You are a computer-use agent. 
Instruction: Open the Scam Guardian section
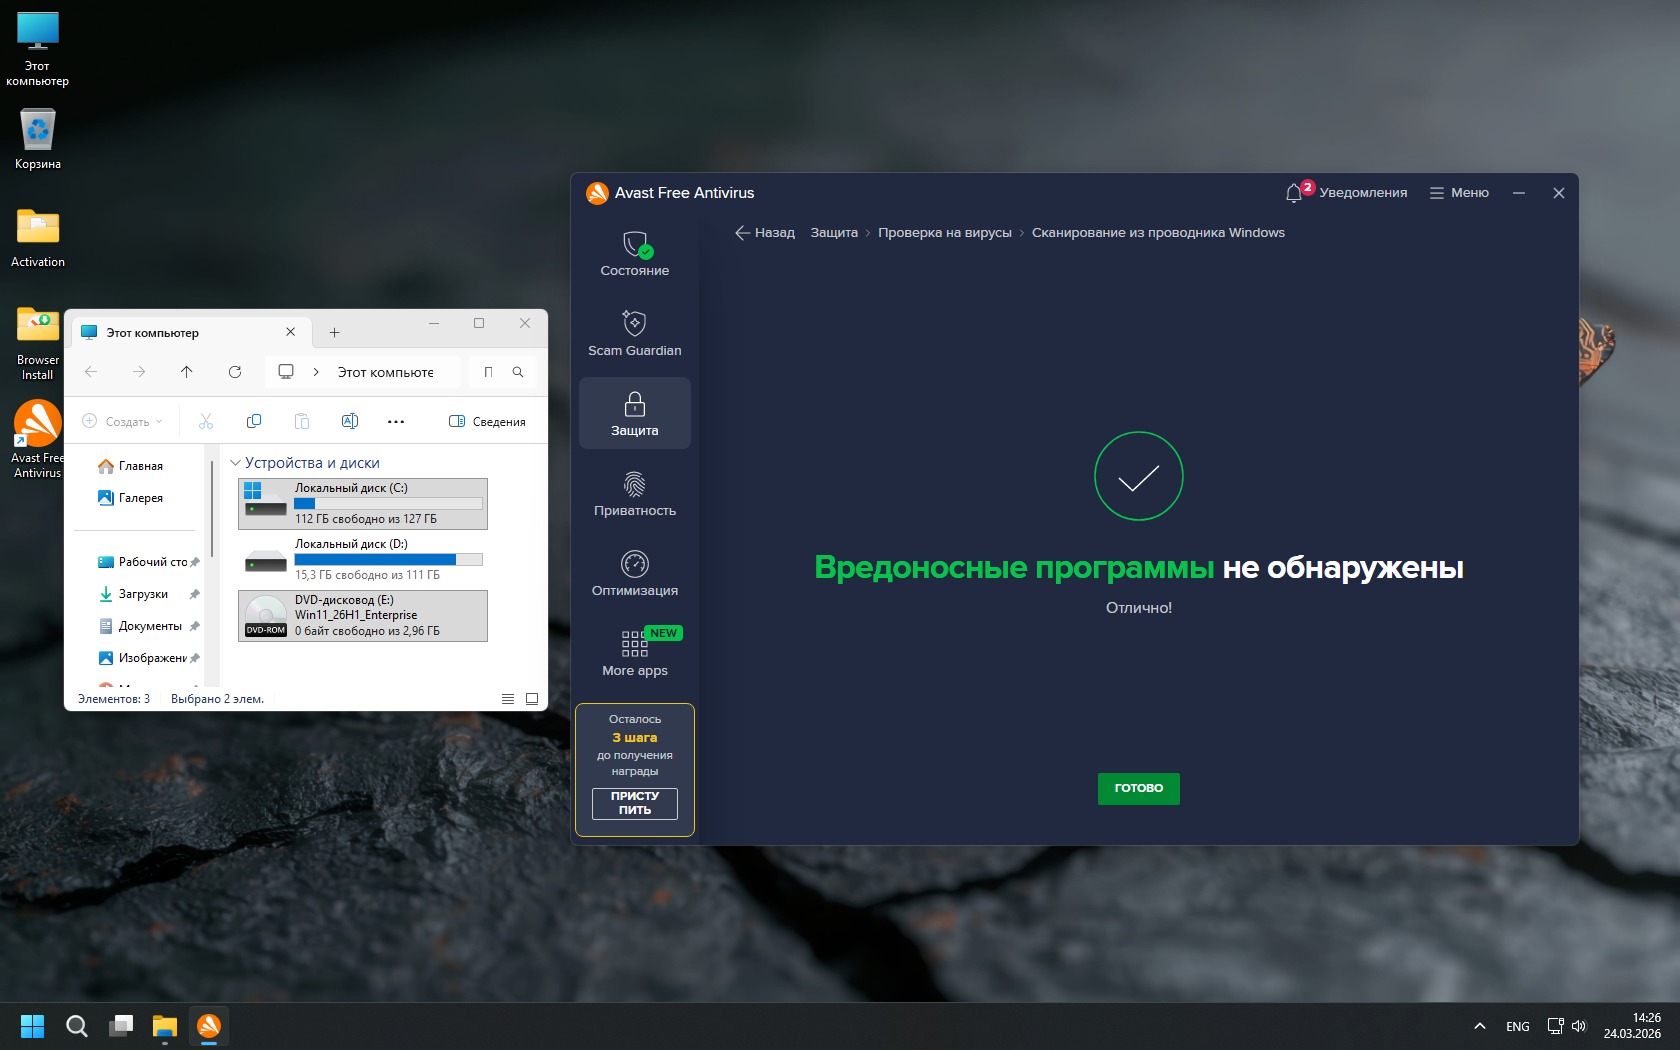(x=634, y=333)
